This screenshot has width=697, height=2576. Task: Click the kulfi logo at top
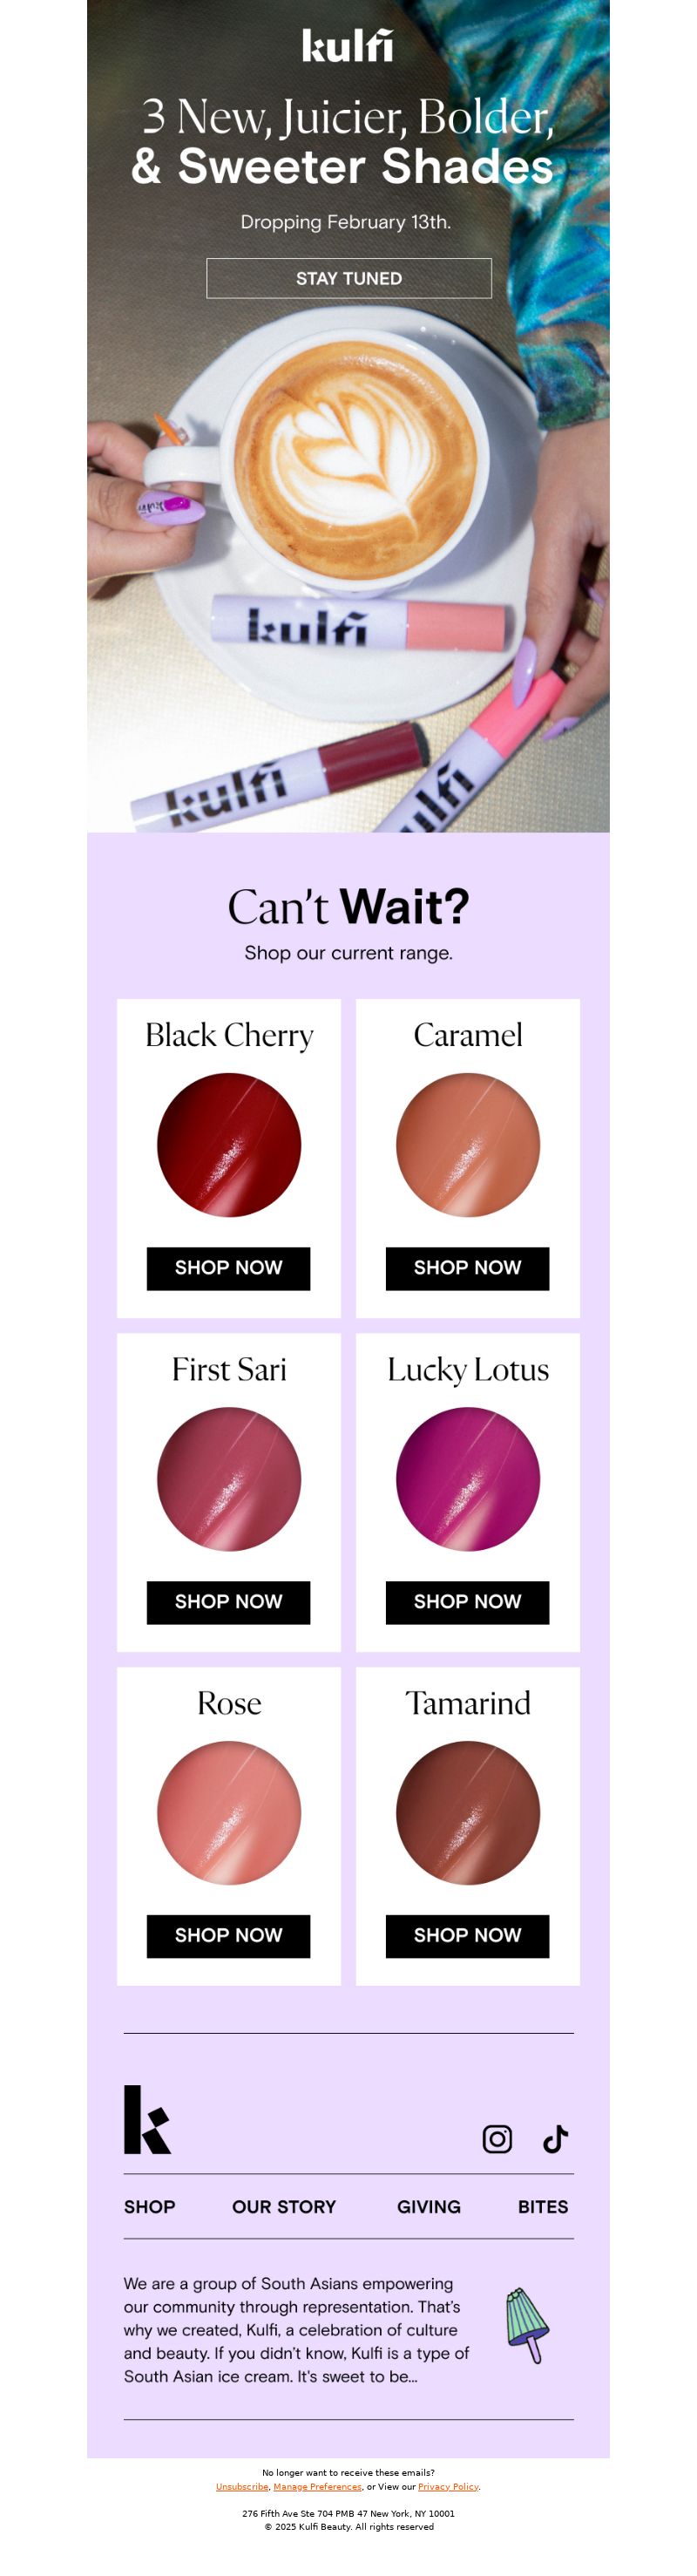348,45
